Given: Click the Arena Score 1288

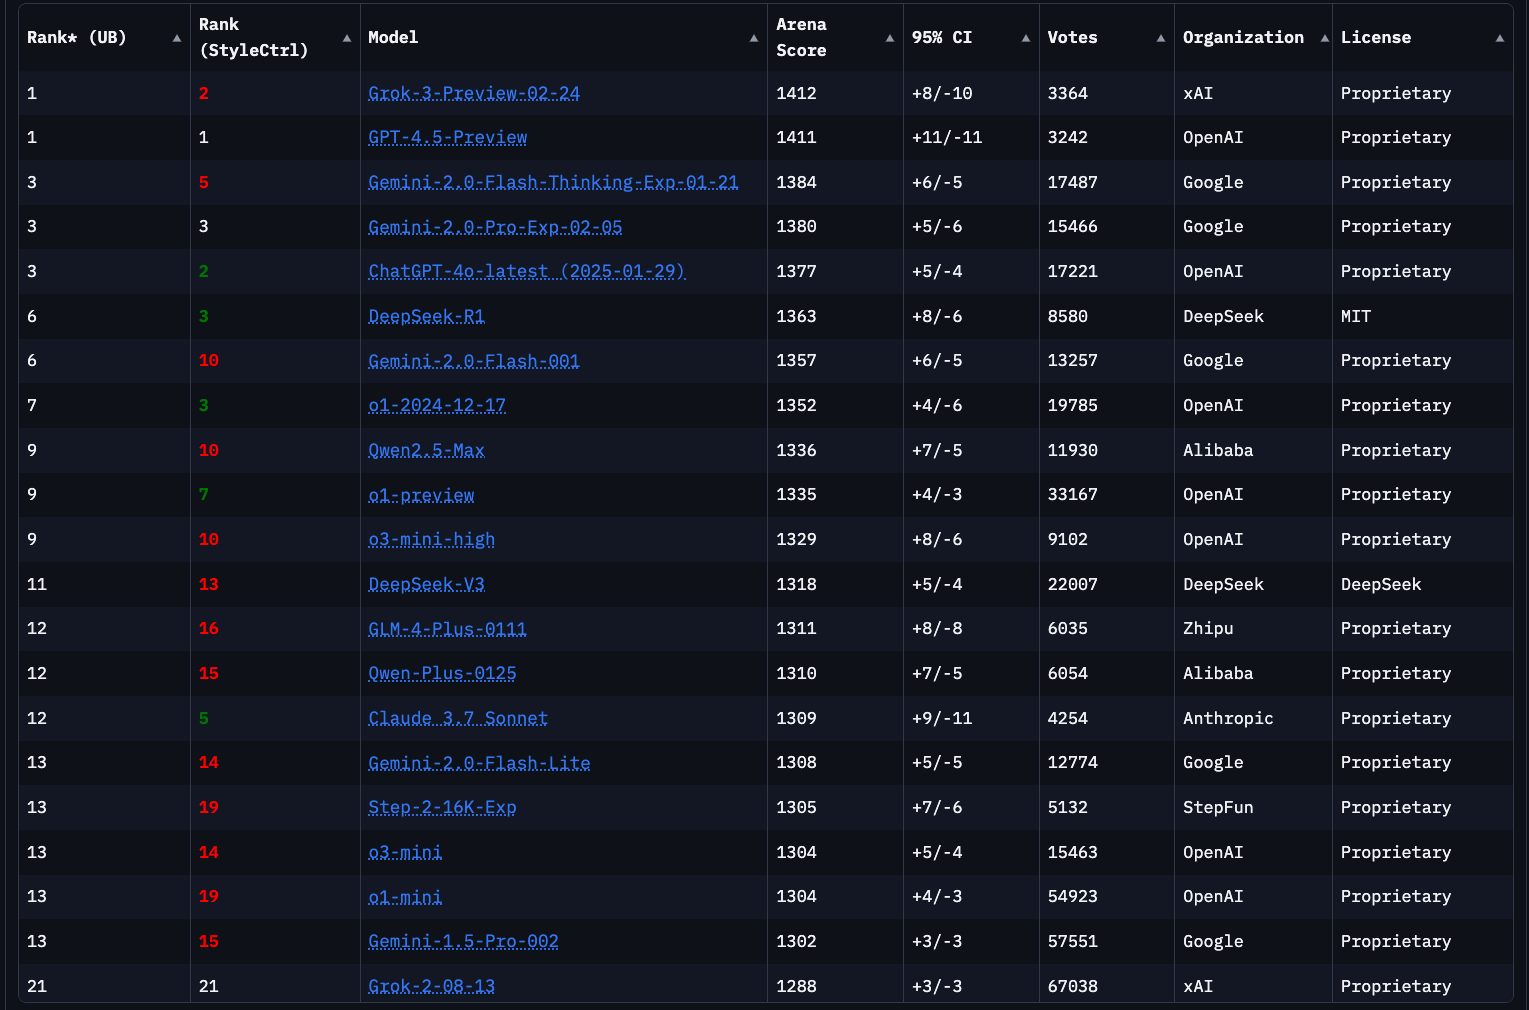Looking at the screenshot, I should coord(797,986).
